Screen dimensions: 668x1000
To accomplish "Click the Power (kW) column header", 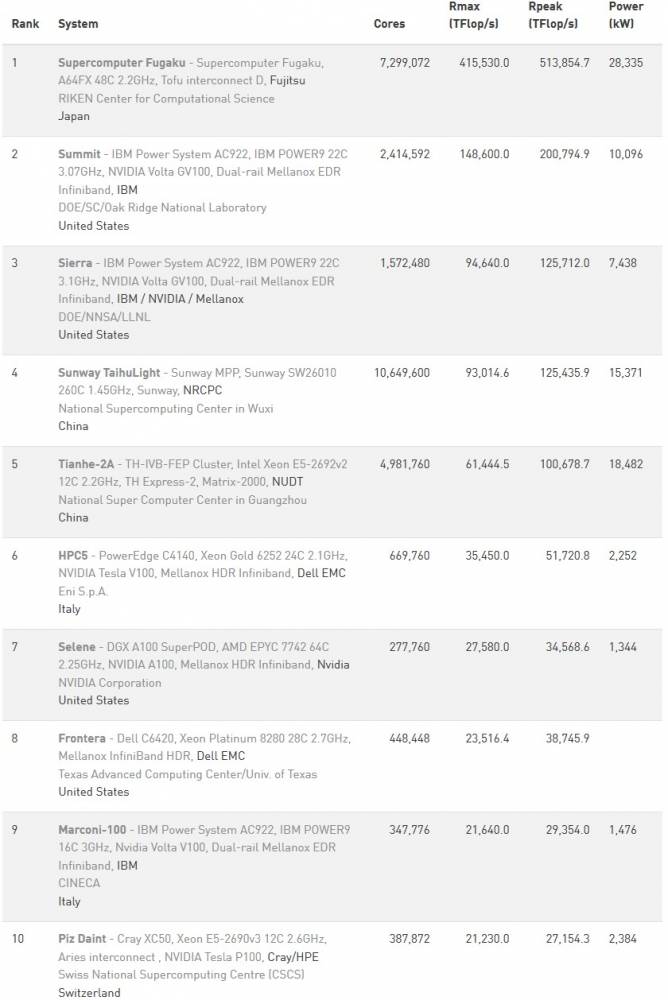I will 626,15.
